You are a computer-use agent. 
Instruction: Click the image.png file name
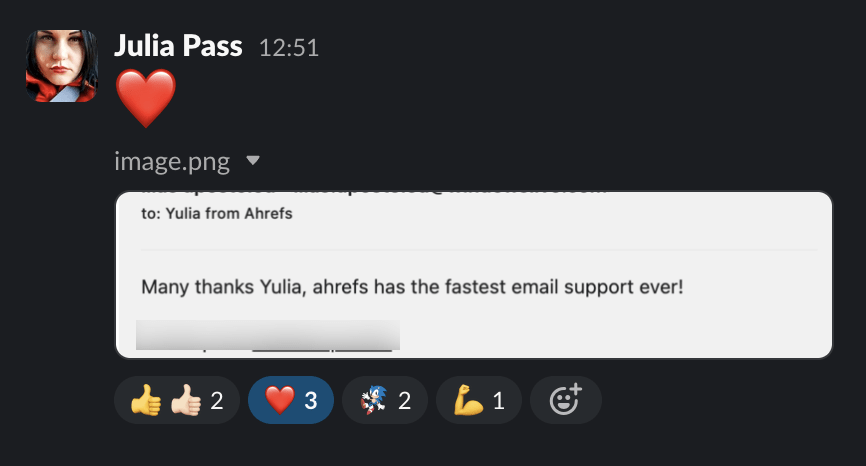[173, 160]
